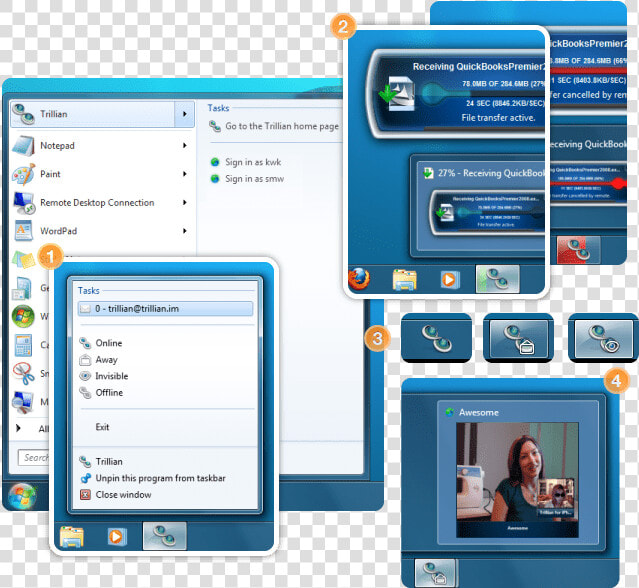Click the Trillian online status taskbar icon
The width and height of the screenshot is (639, 588).
436,338
